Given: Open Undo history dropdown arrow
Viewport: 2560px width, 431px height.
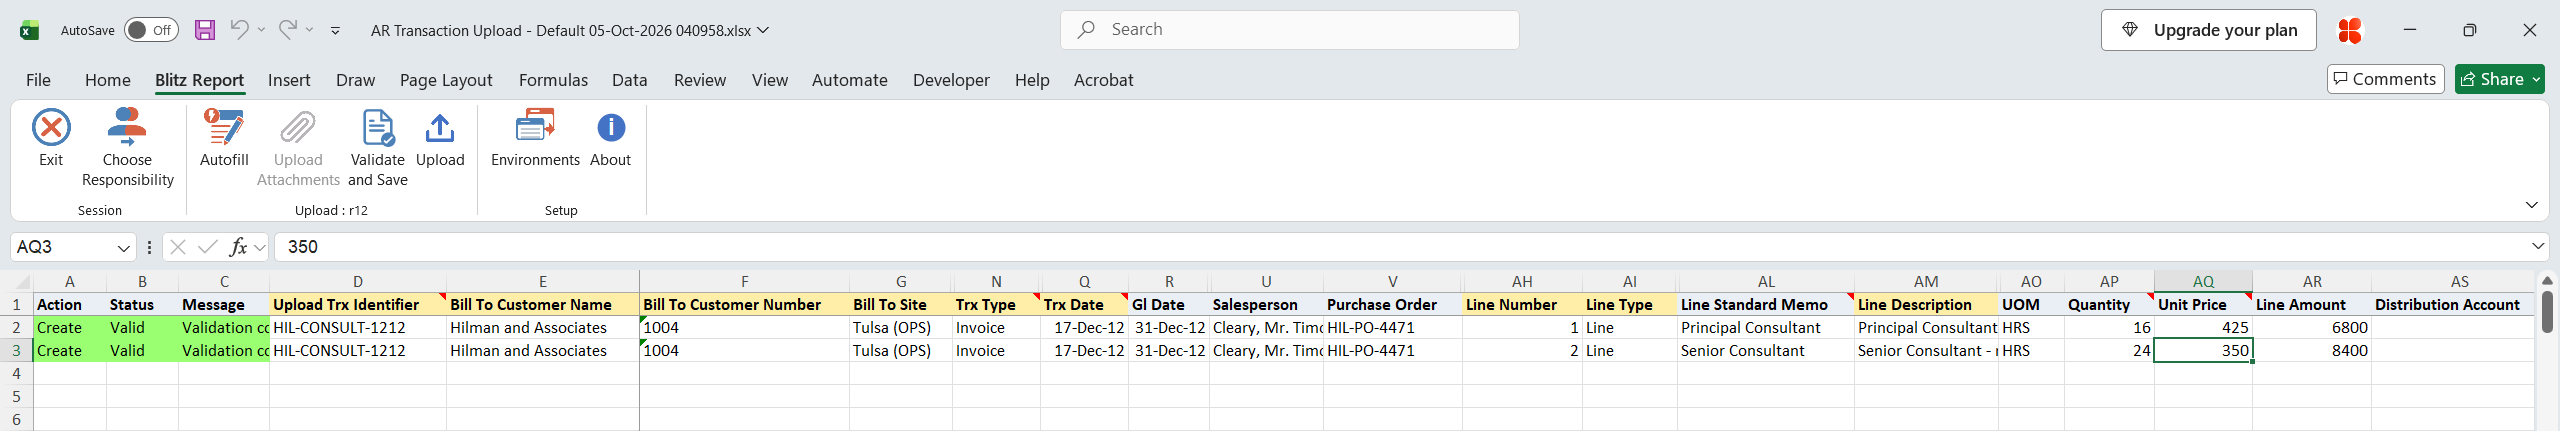Looking at the screenshot, I should [262, 30].
